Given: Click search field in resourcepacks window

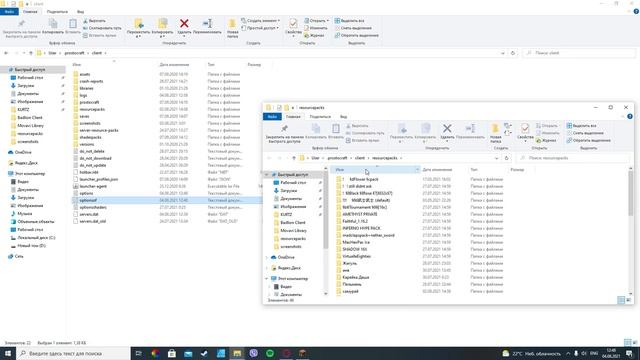Looking at the screenshot, I should point(573,158).
